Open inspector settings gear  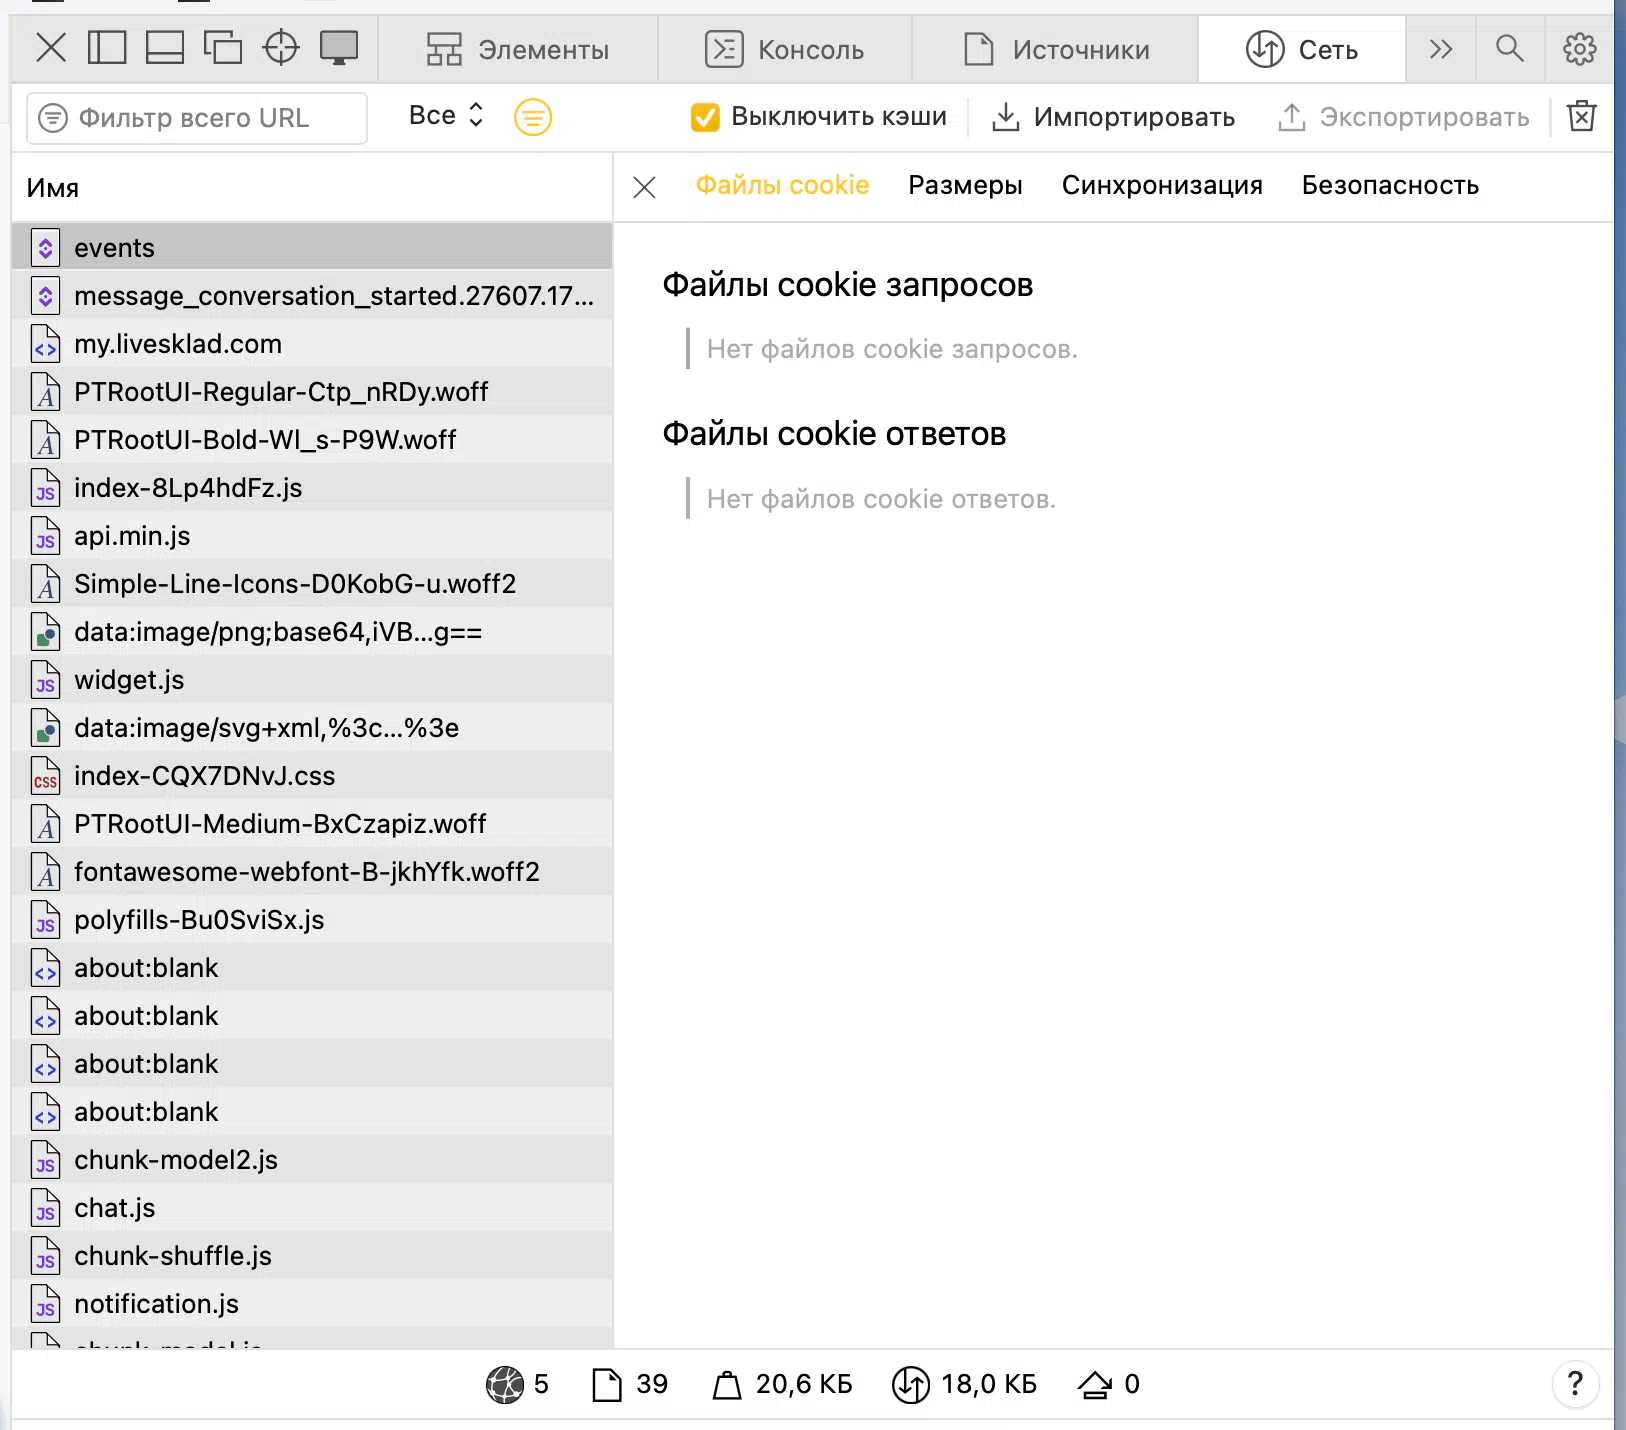[x=1580, y=48]
